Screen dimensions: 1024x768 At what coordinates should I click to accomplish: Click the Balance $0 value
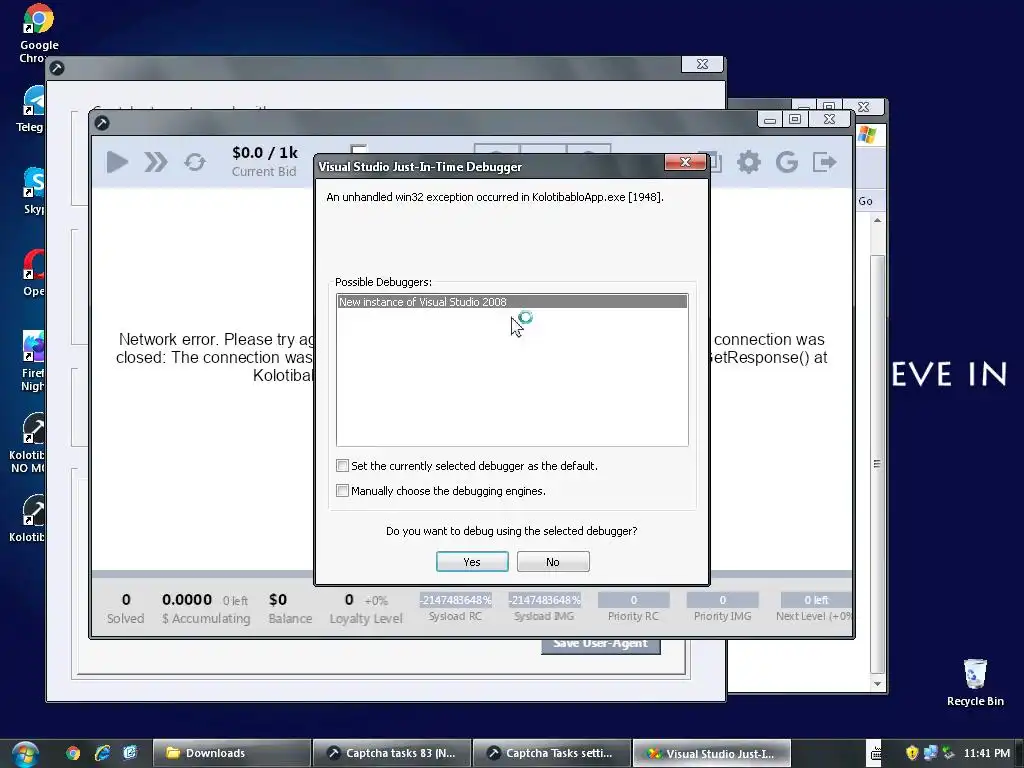click(x=290, y=608)
